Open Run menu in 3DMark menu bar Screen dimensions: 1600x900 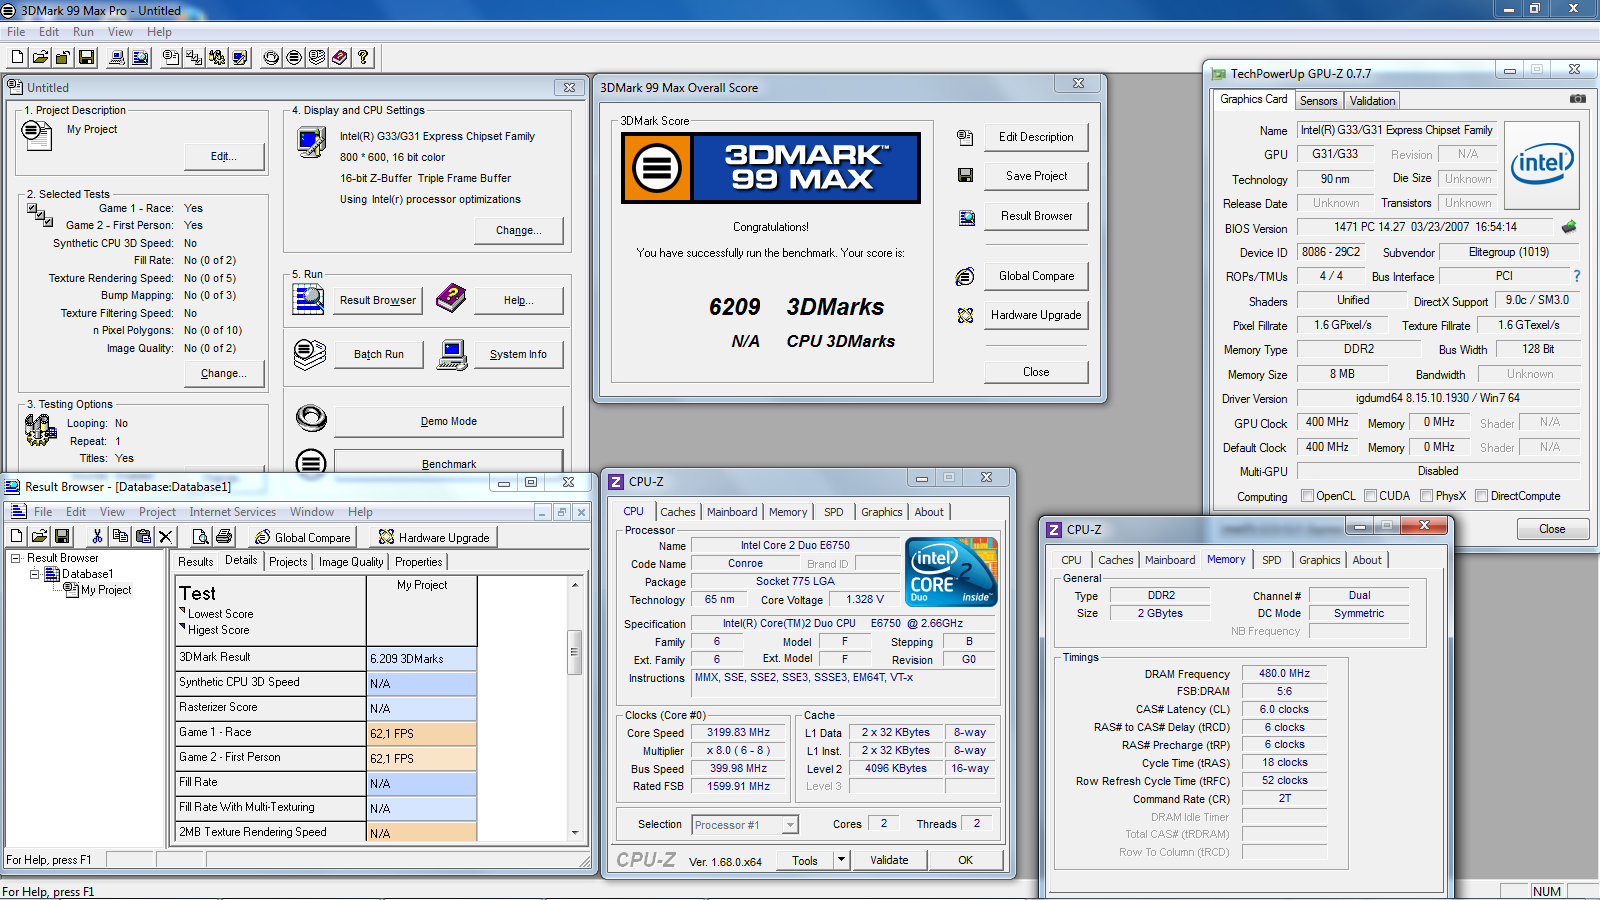(83, 32)
